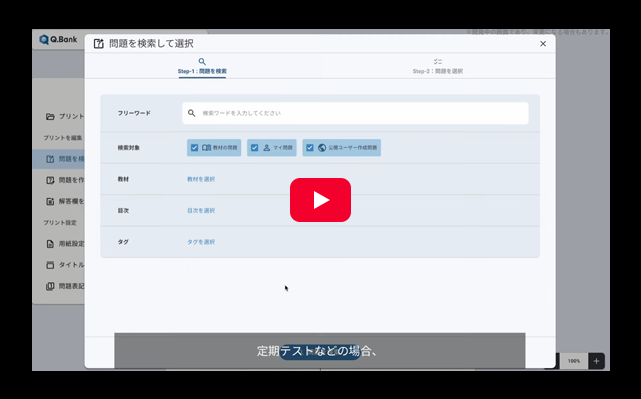The width and height of the screenshot is (641, 399).
Task: Toggle 公開ユーザー作成問題 checkbox
Action: (x=310, y=148)
